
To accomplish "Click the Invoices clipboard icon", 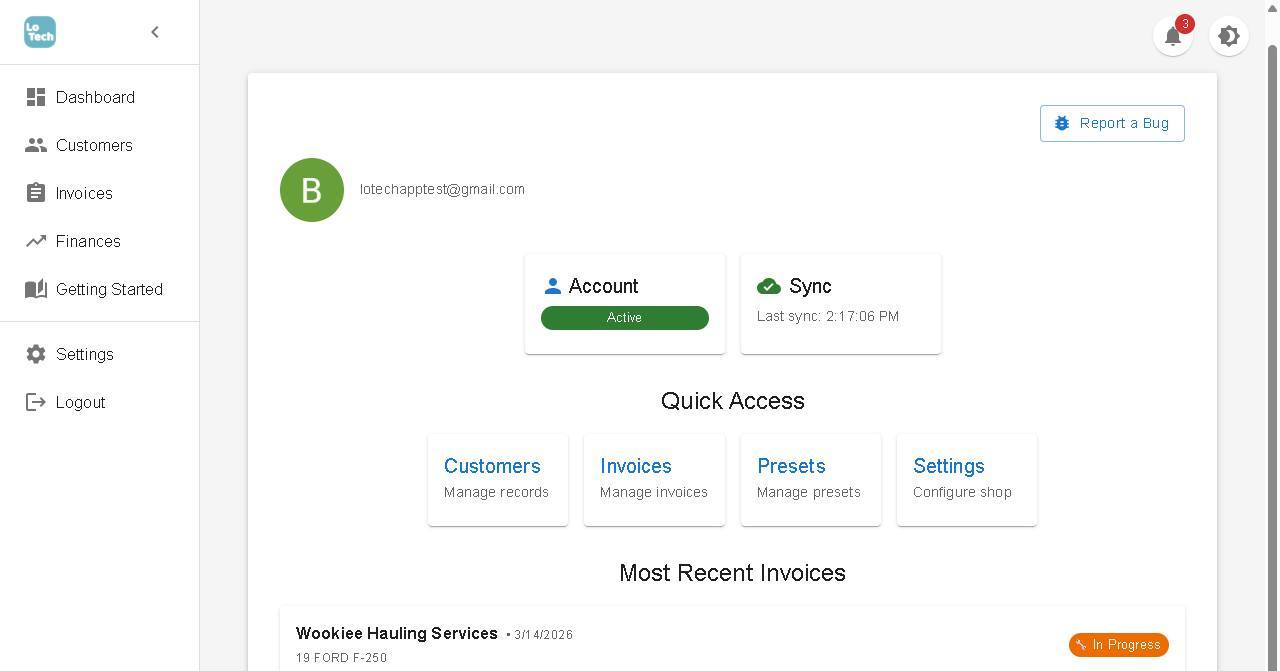I will click(36, 193).
